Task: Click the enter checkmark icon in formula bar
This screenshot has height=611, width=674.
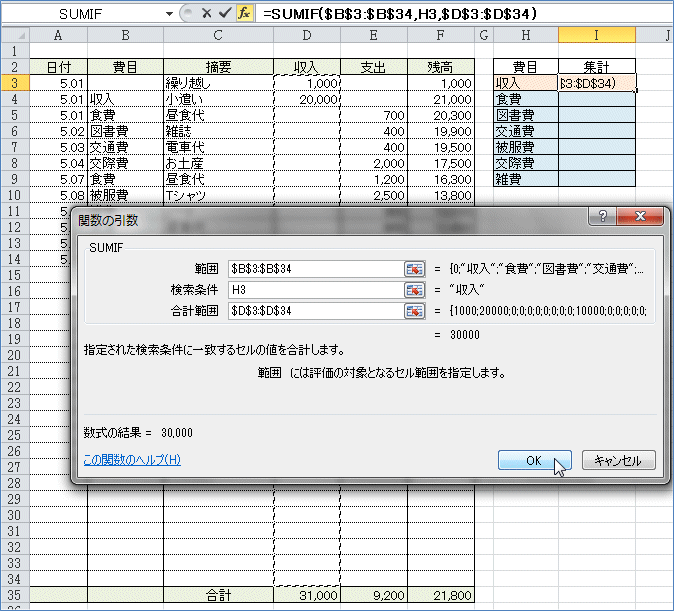Action: point(225,15)
